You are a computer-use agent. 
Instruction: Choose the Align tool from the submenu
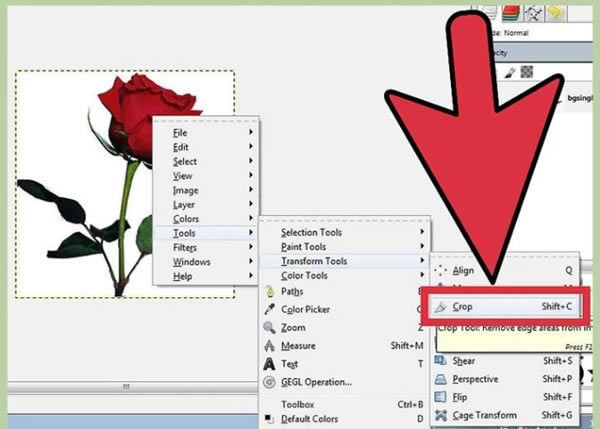click(505, 271)
